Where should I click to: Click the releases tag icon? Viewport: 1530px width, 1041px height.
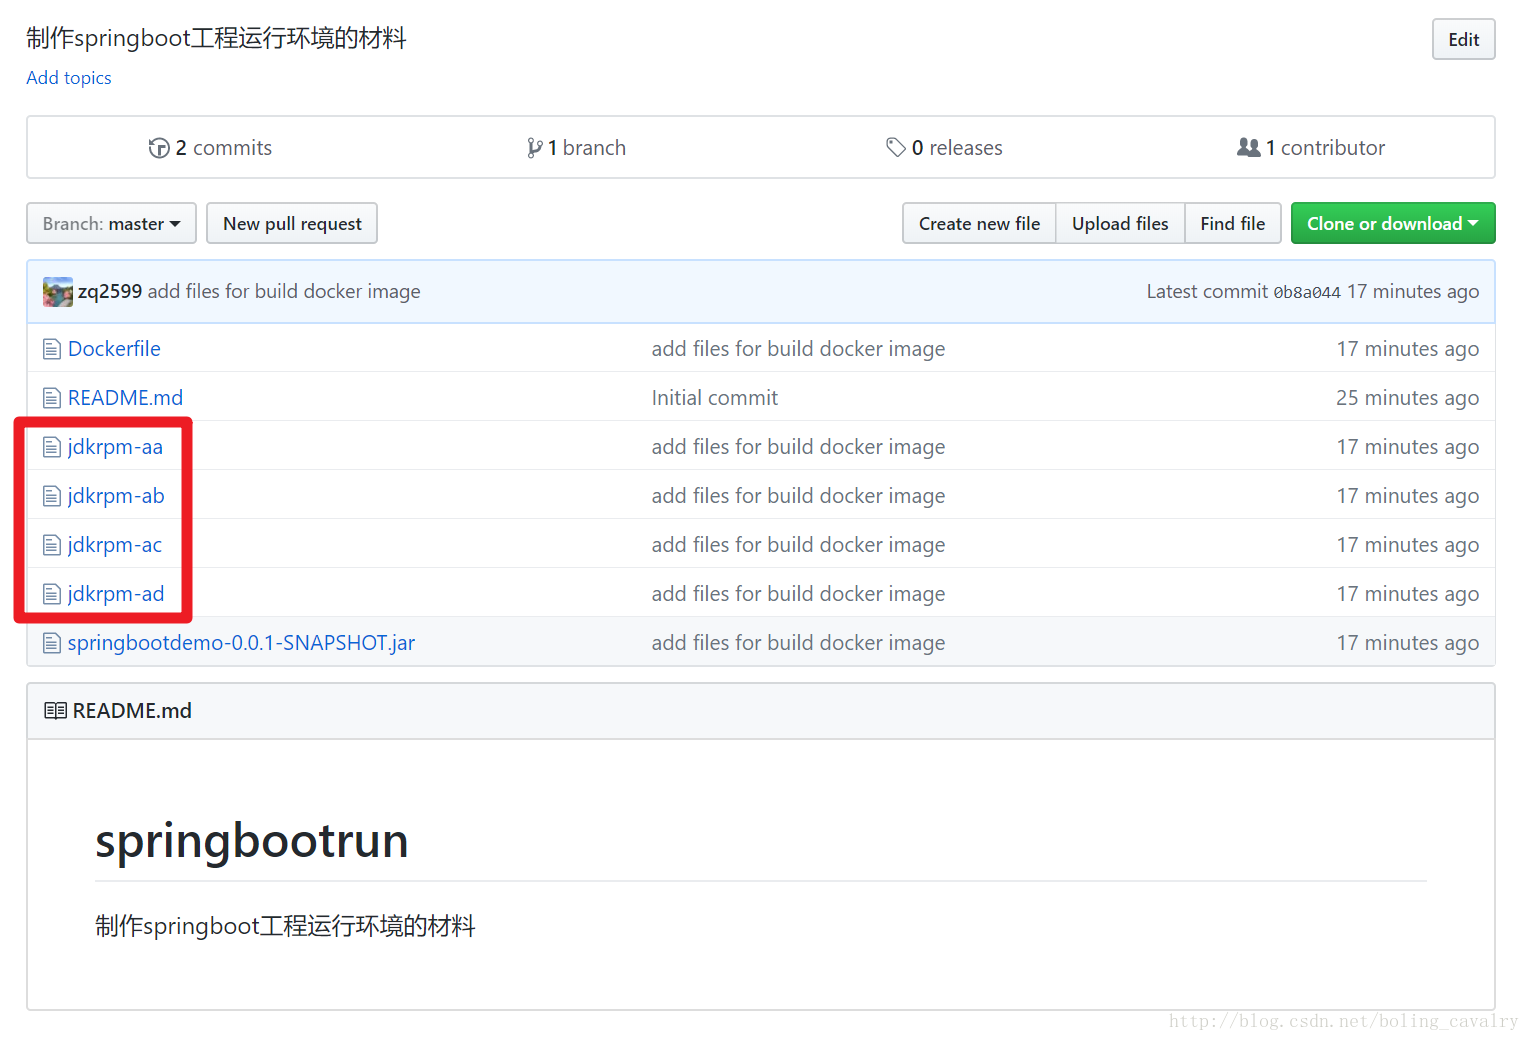pyautogui.click(x=896, y=148)
